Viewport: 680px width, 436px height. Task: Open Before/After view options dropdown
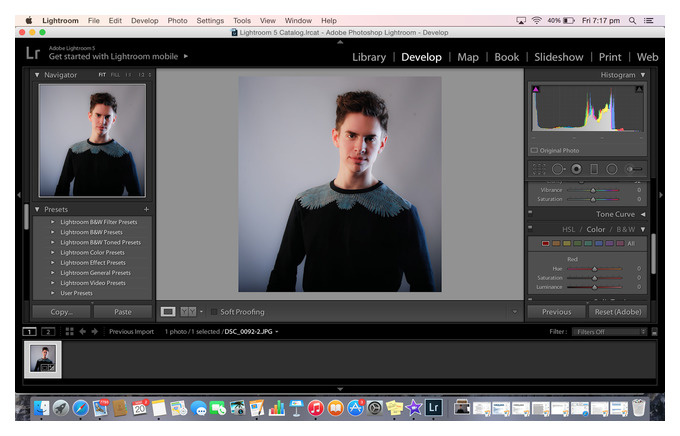point(201,311)
